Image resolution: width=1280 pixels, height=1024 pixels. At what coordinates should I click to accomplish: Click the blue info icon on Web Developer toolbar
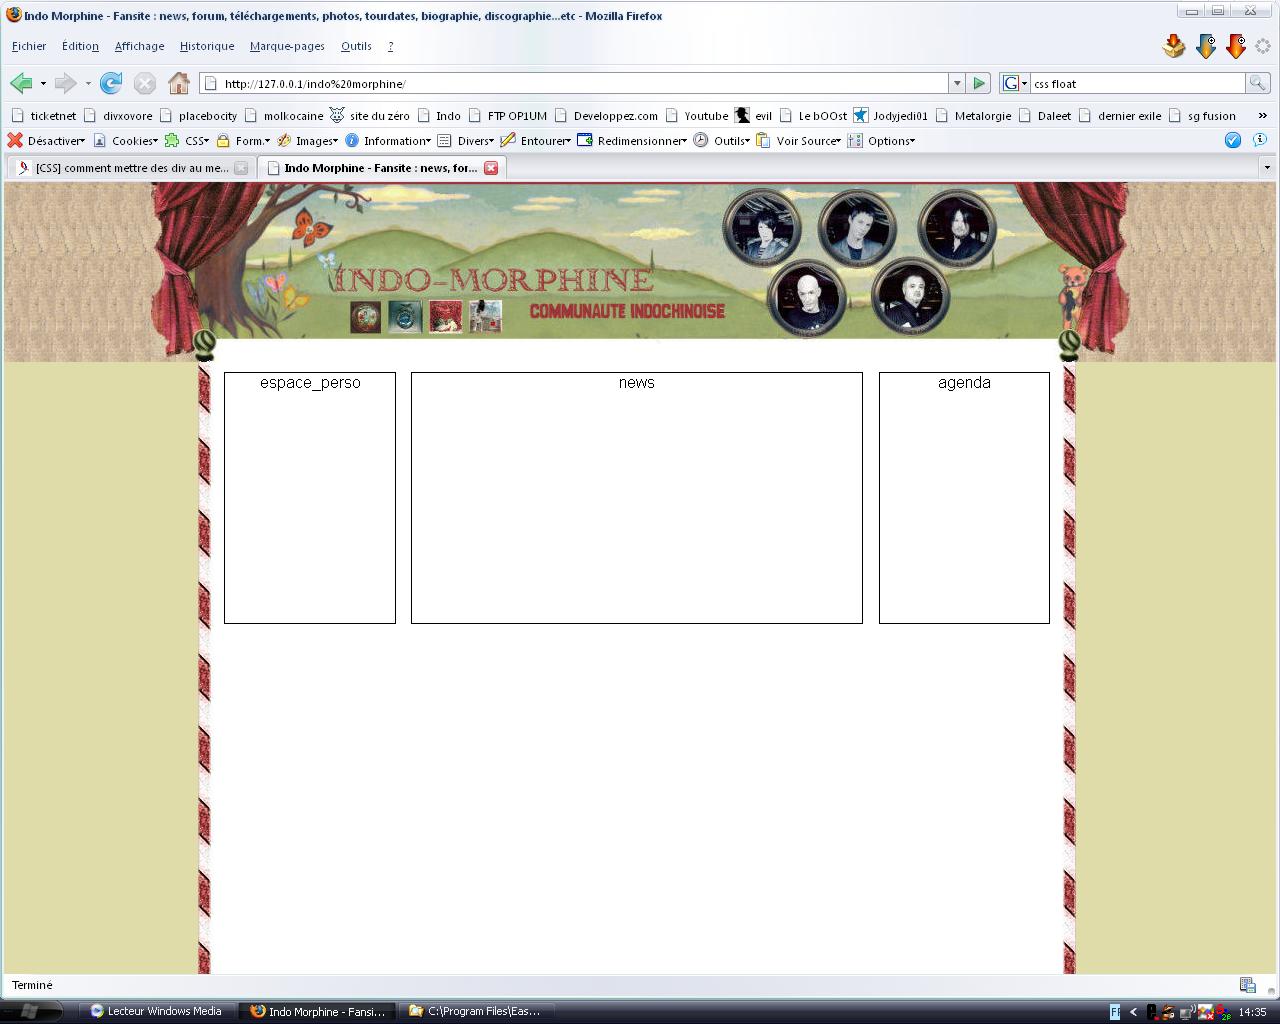(x=1260, y=140)
